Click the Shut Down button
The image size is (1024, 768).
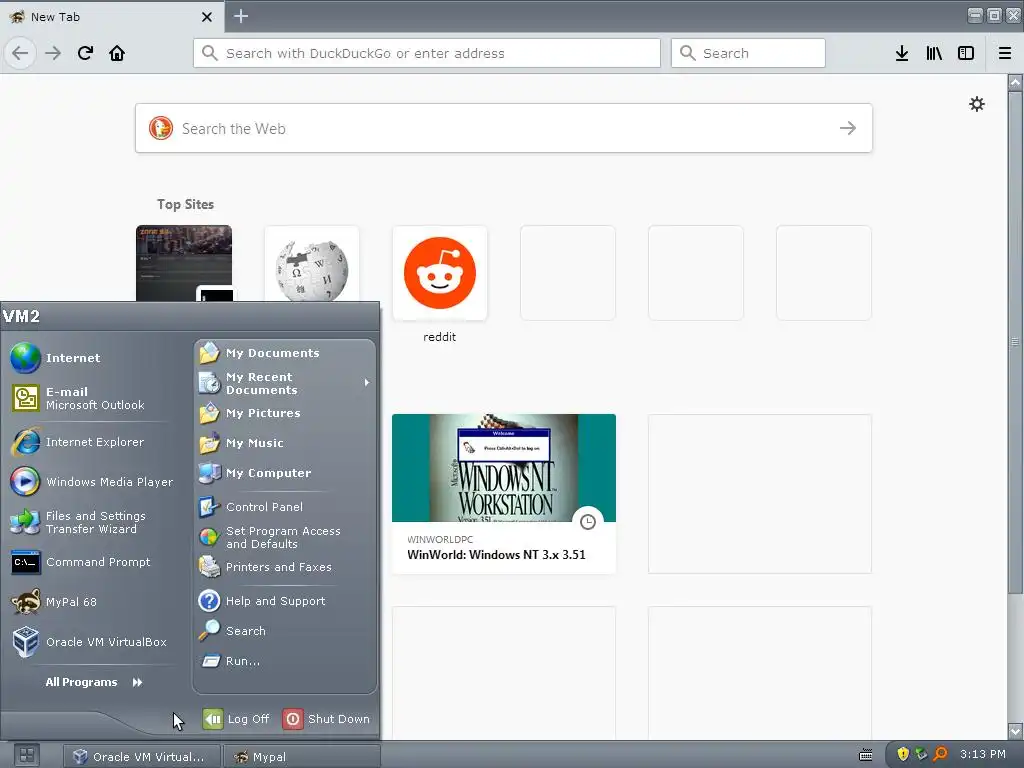(x=327, y=719)
